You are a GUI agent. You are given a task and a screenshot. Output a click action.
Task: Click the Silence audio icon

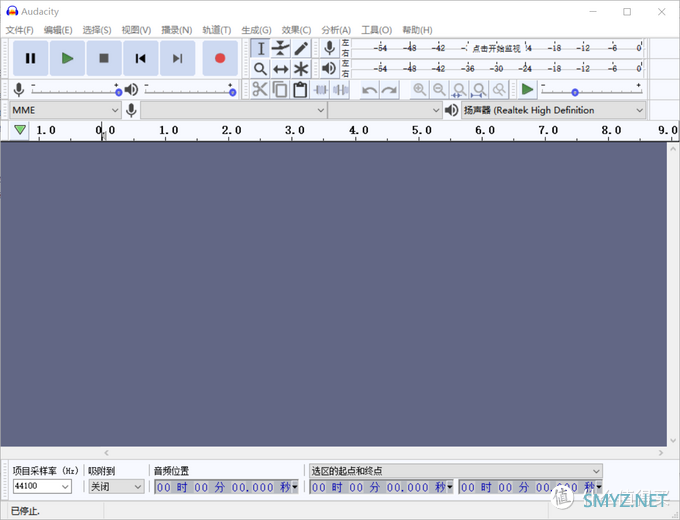340,90
